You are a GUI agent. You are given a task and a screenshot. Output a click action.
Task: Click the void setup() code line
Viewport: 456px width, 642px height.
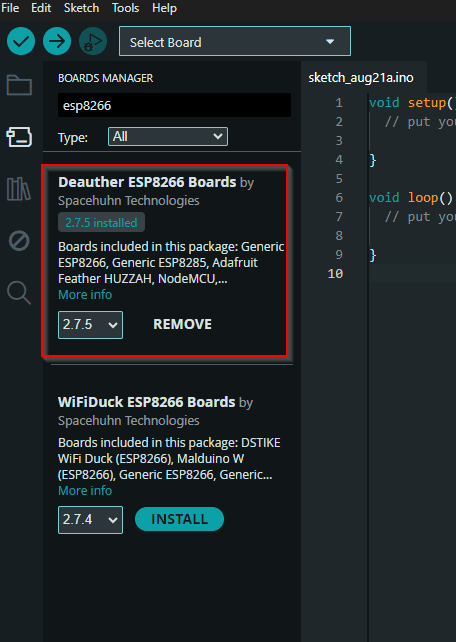(x=412, y=102)
